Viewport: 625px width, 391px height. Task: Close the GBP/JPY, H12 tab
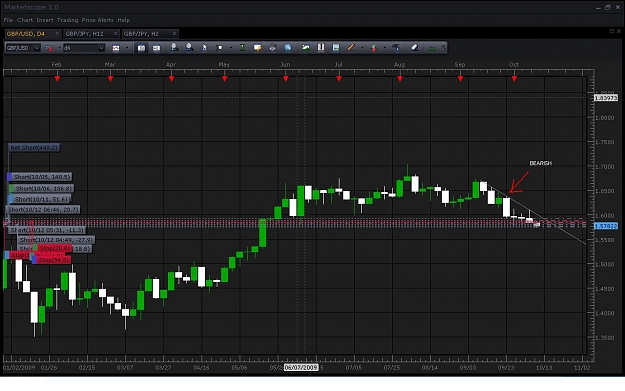coord(116,34)
